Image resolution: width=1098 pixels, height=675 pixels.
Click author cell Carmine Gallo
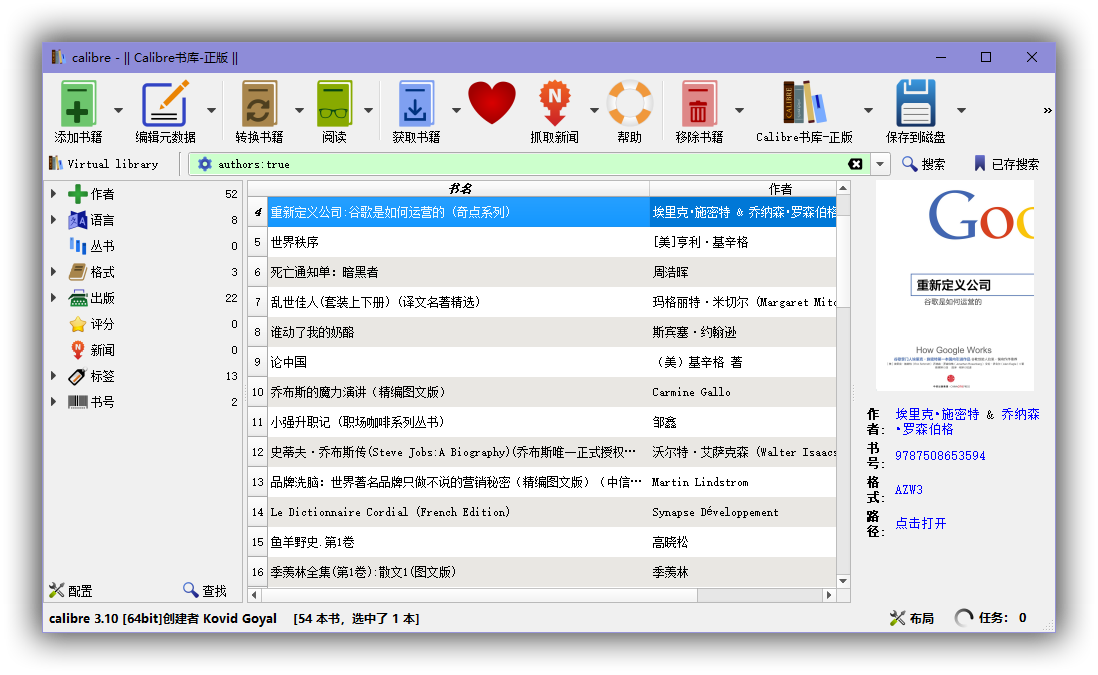pyautogui.click(x=691, y=392)
